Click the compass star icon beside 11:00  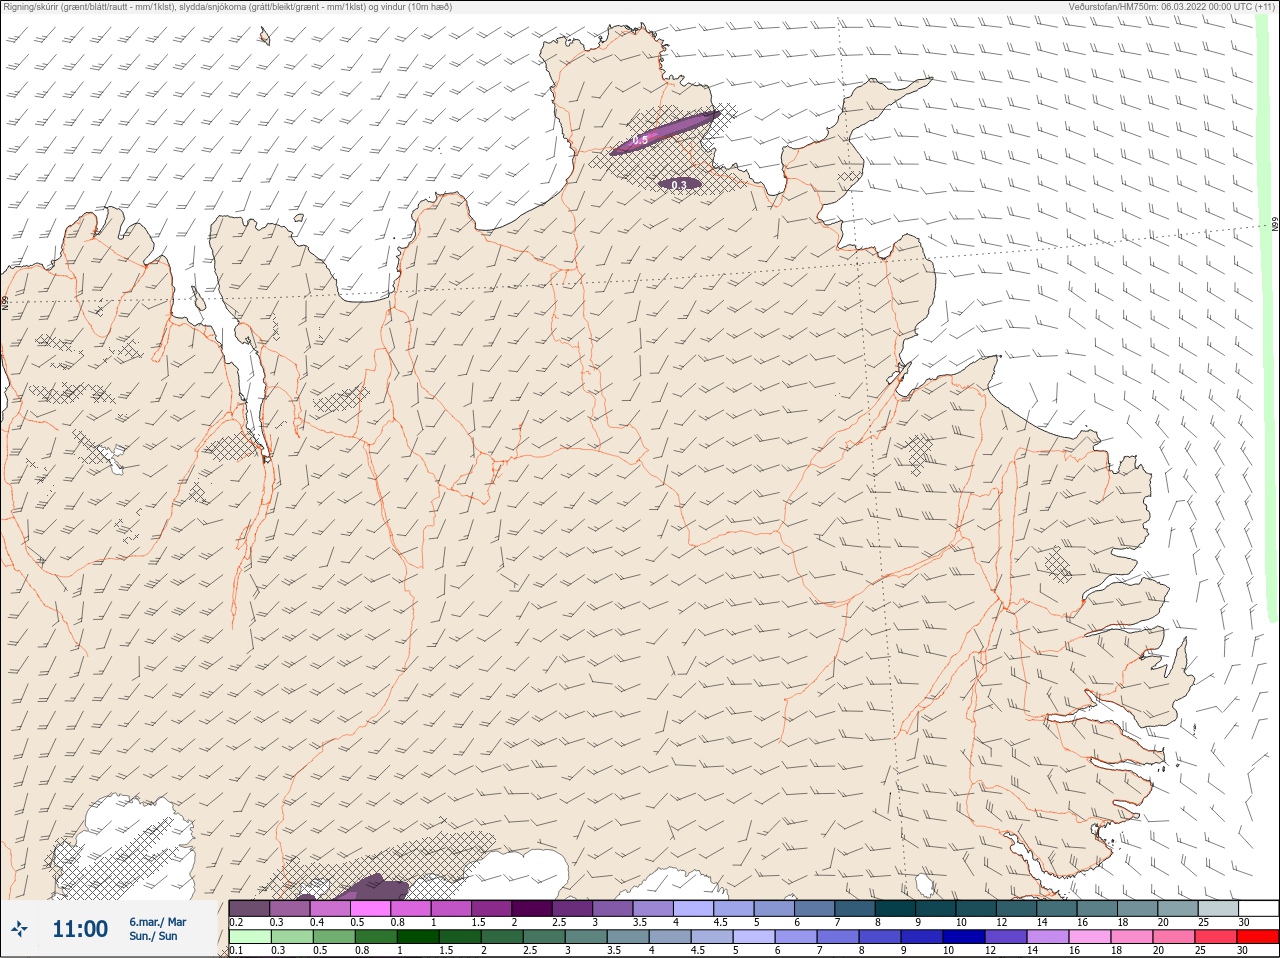coord(20,929)
